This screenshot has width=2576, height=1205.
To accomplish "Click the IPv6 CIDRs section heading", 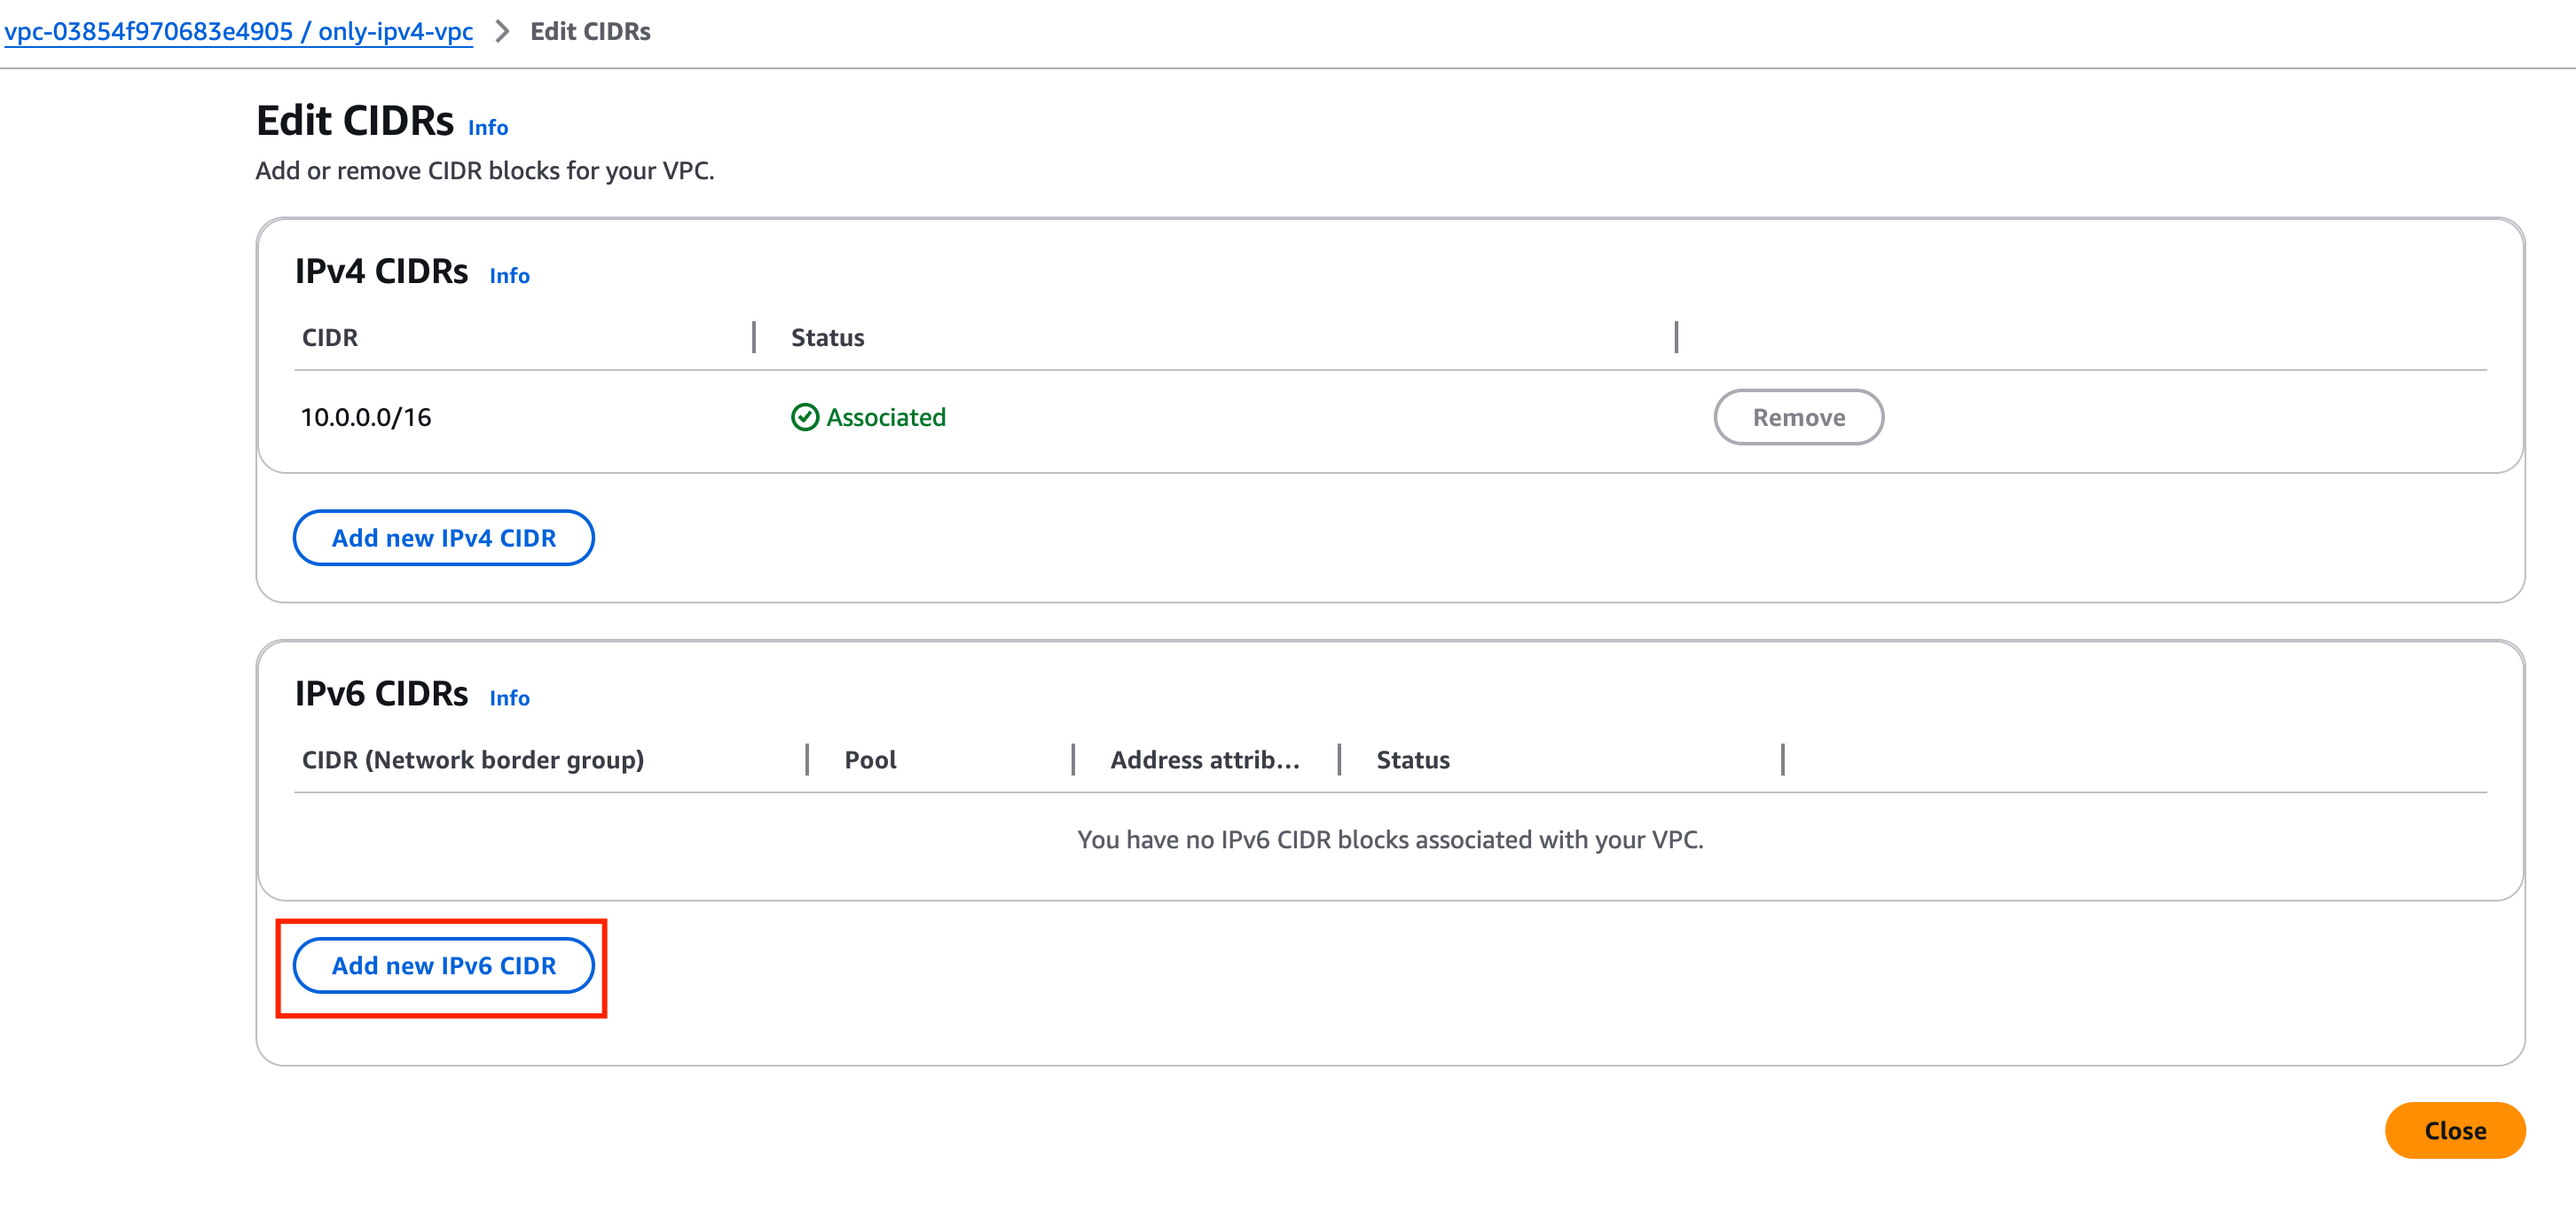I will [381, 693].
